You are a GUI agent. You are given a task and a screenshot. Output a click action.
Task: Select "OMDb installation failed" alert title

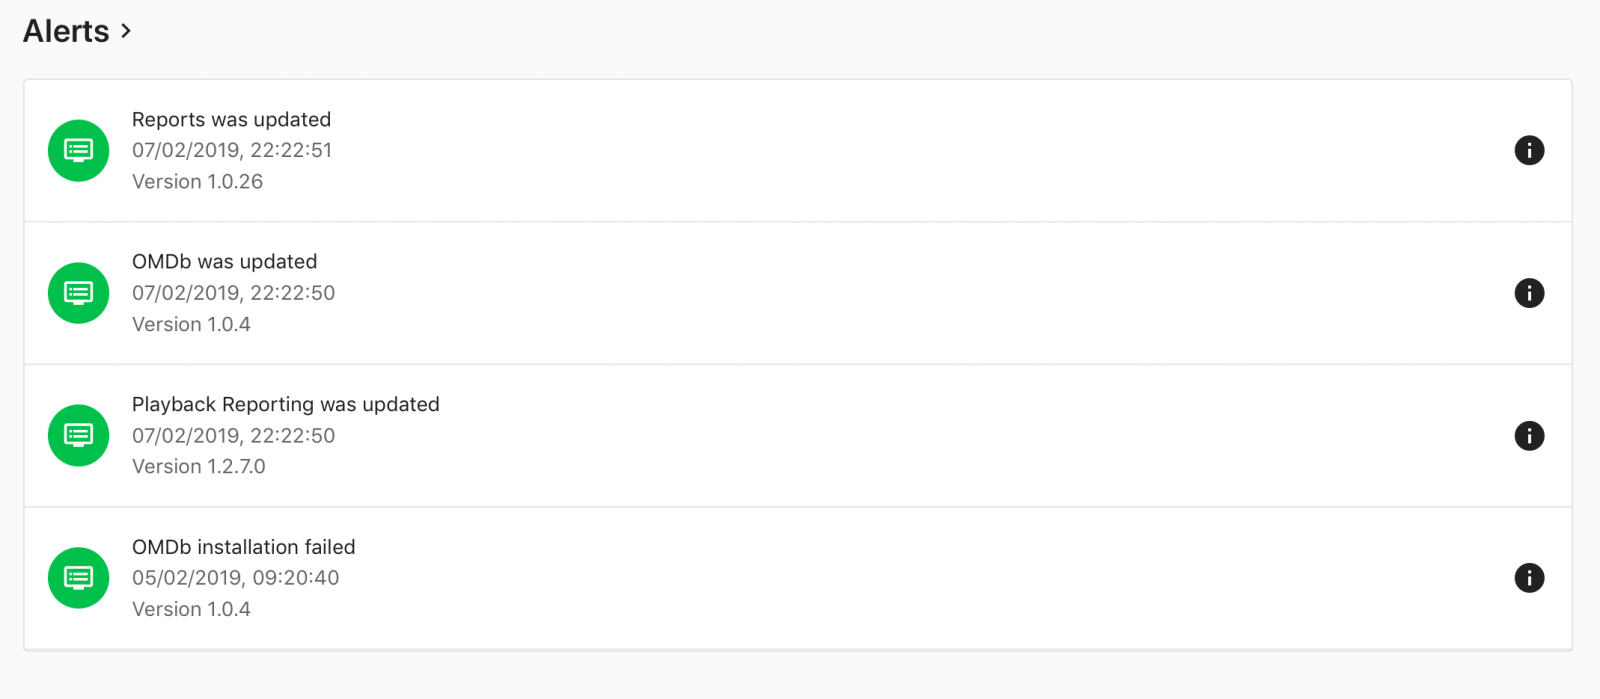[x=243, y=547]
